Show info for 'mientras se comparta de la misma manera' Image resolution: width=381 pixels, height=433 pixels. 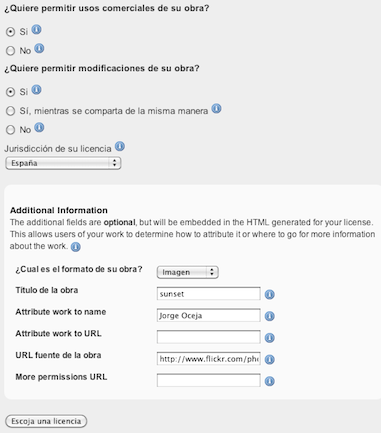(217, 109)
